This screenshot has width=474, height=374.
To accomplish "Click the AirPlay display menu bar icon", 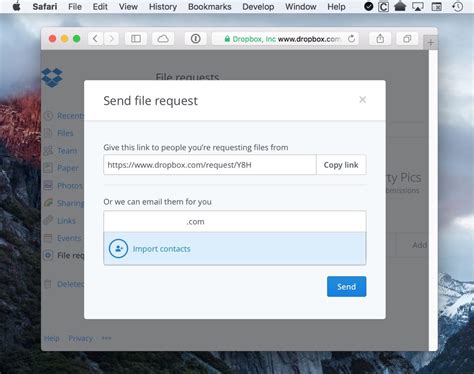I will tap(418, 7).
